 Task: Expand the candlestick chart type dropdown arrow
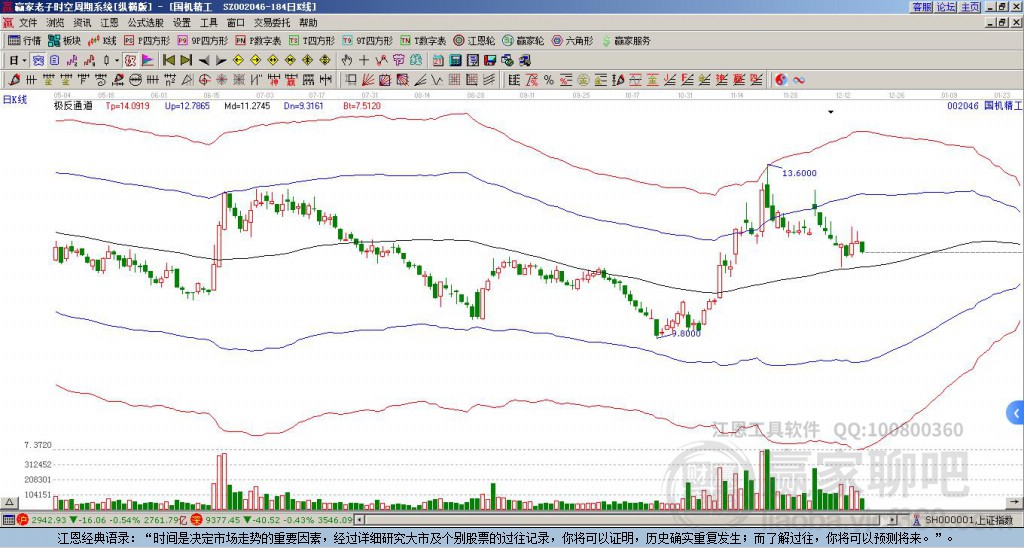(117, 61)
